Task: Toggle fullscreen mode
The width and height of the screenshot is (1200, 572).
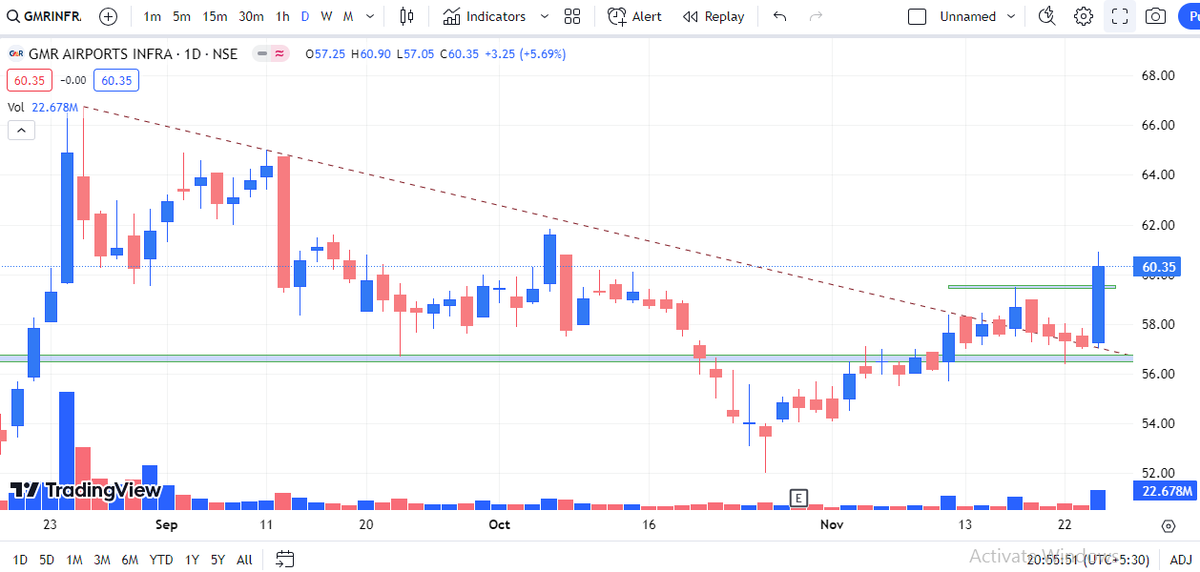Action: [x=1120, y=16]
